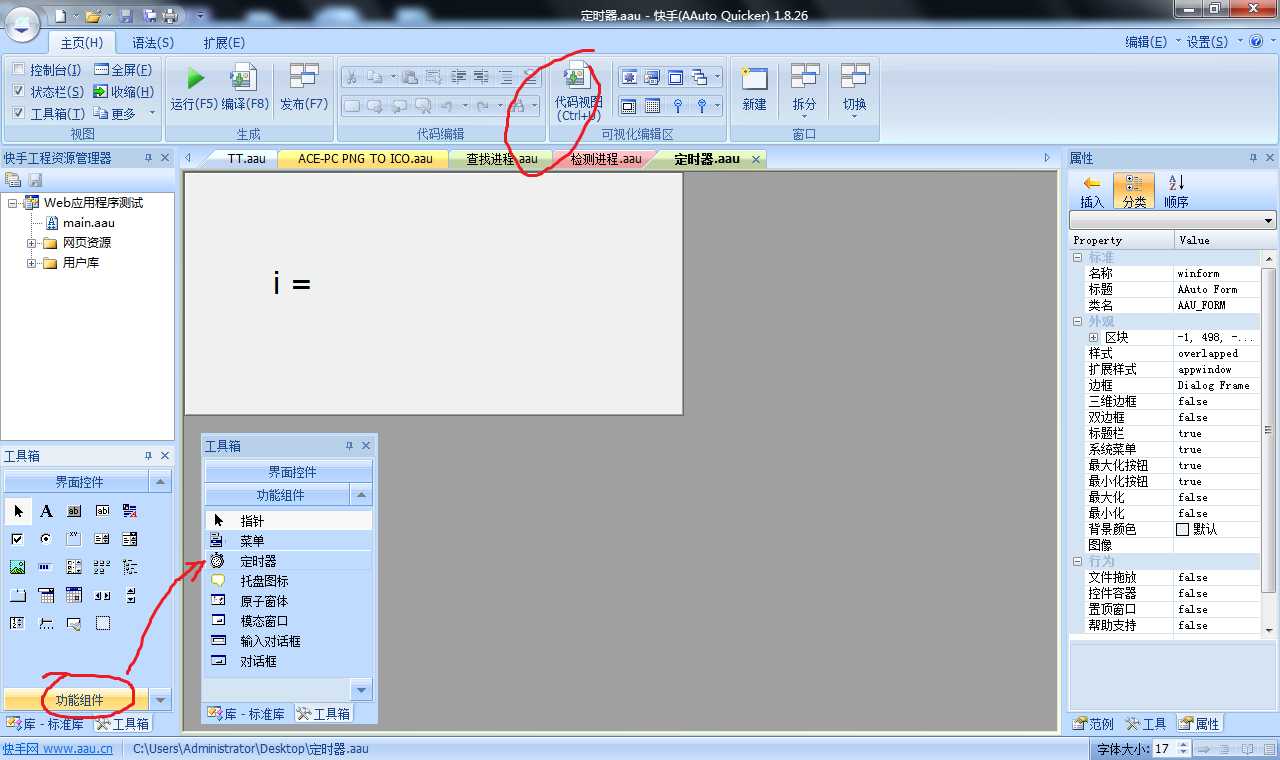The height and width of the screenshot is (760, 1280).
Task: Open ACE-PC PNG TO ICO.aau tab
Action: click(365, 159)
